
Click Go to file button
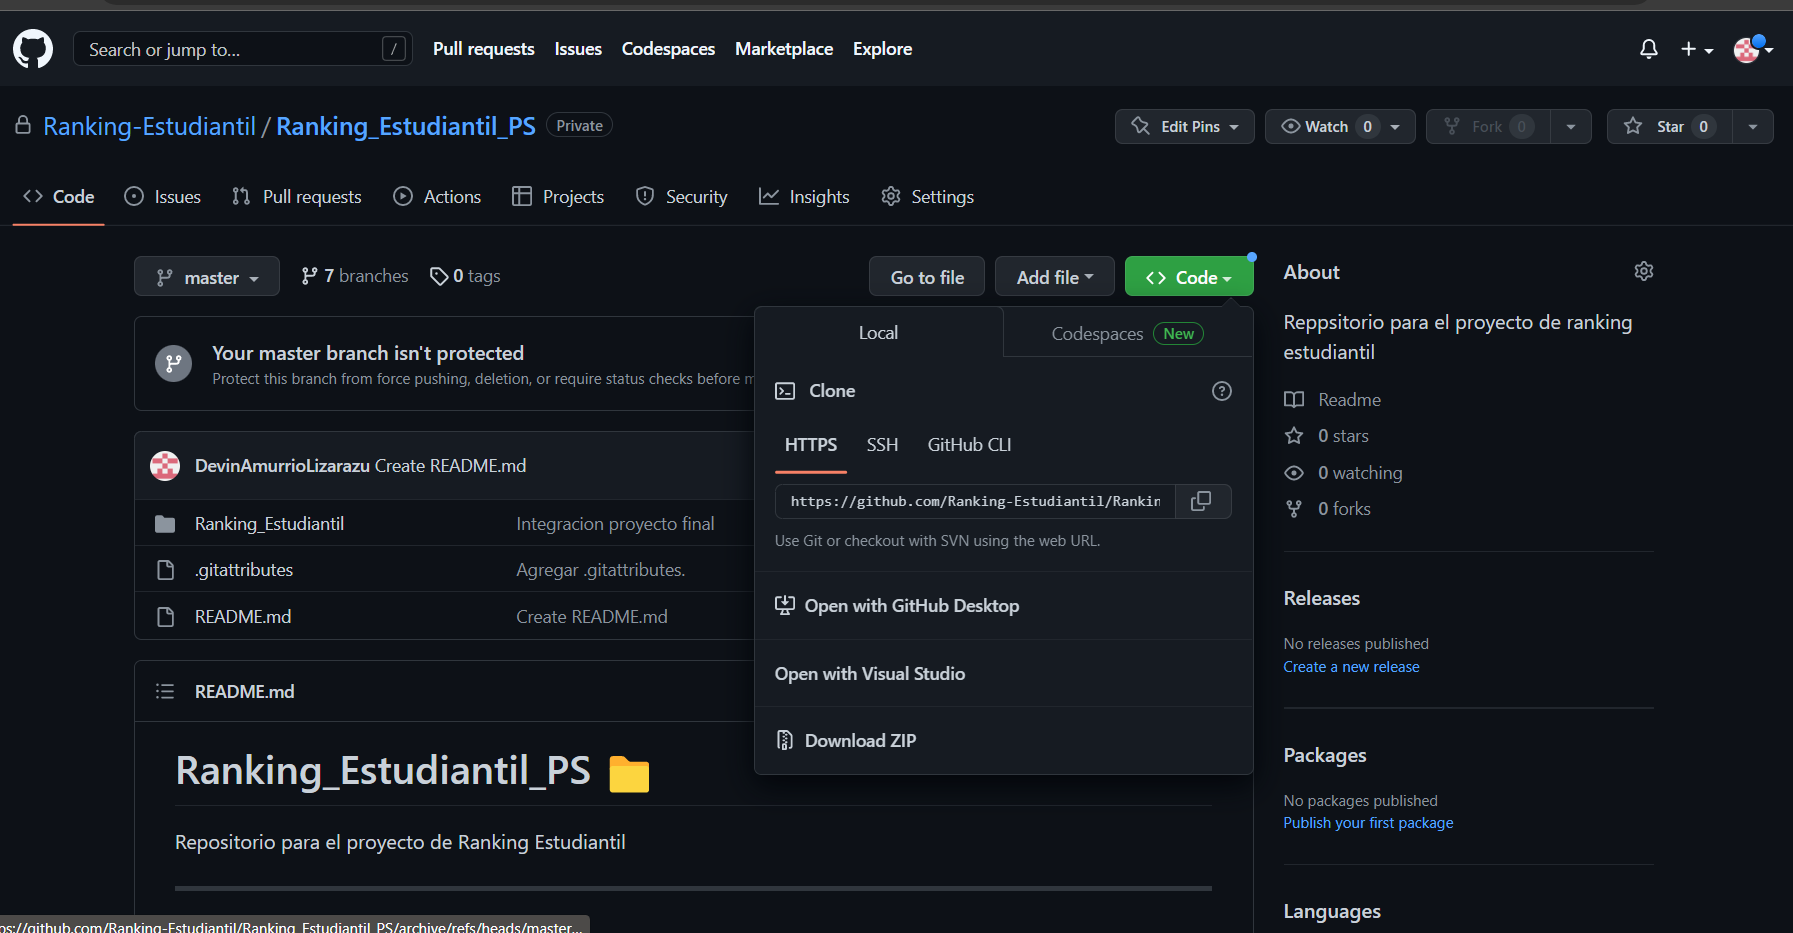click(x=927, y=277)
